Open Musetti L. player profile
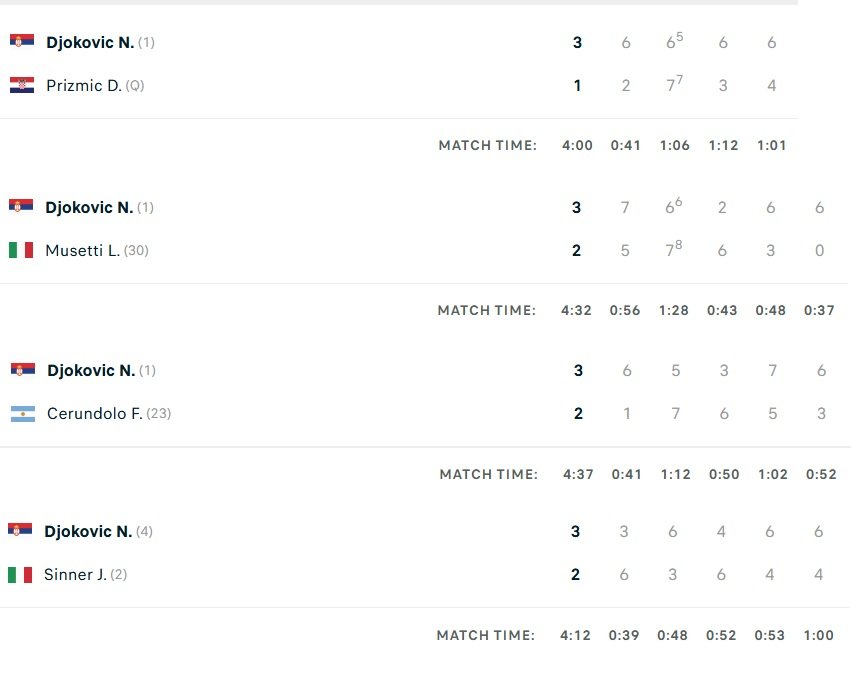 (x=82, y=250)
